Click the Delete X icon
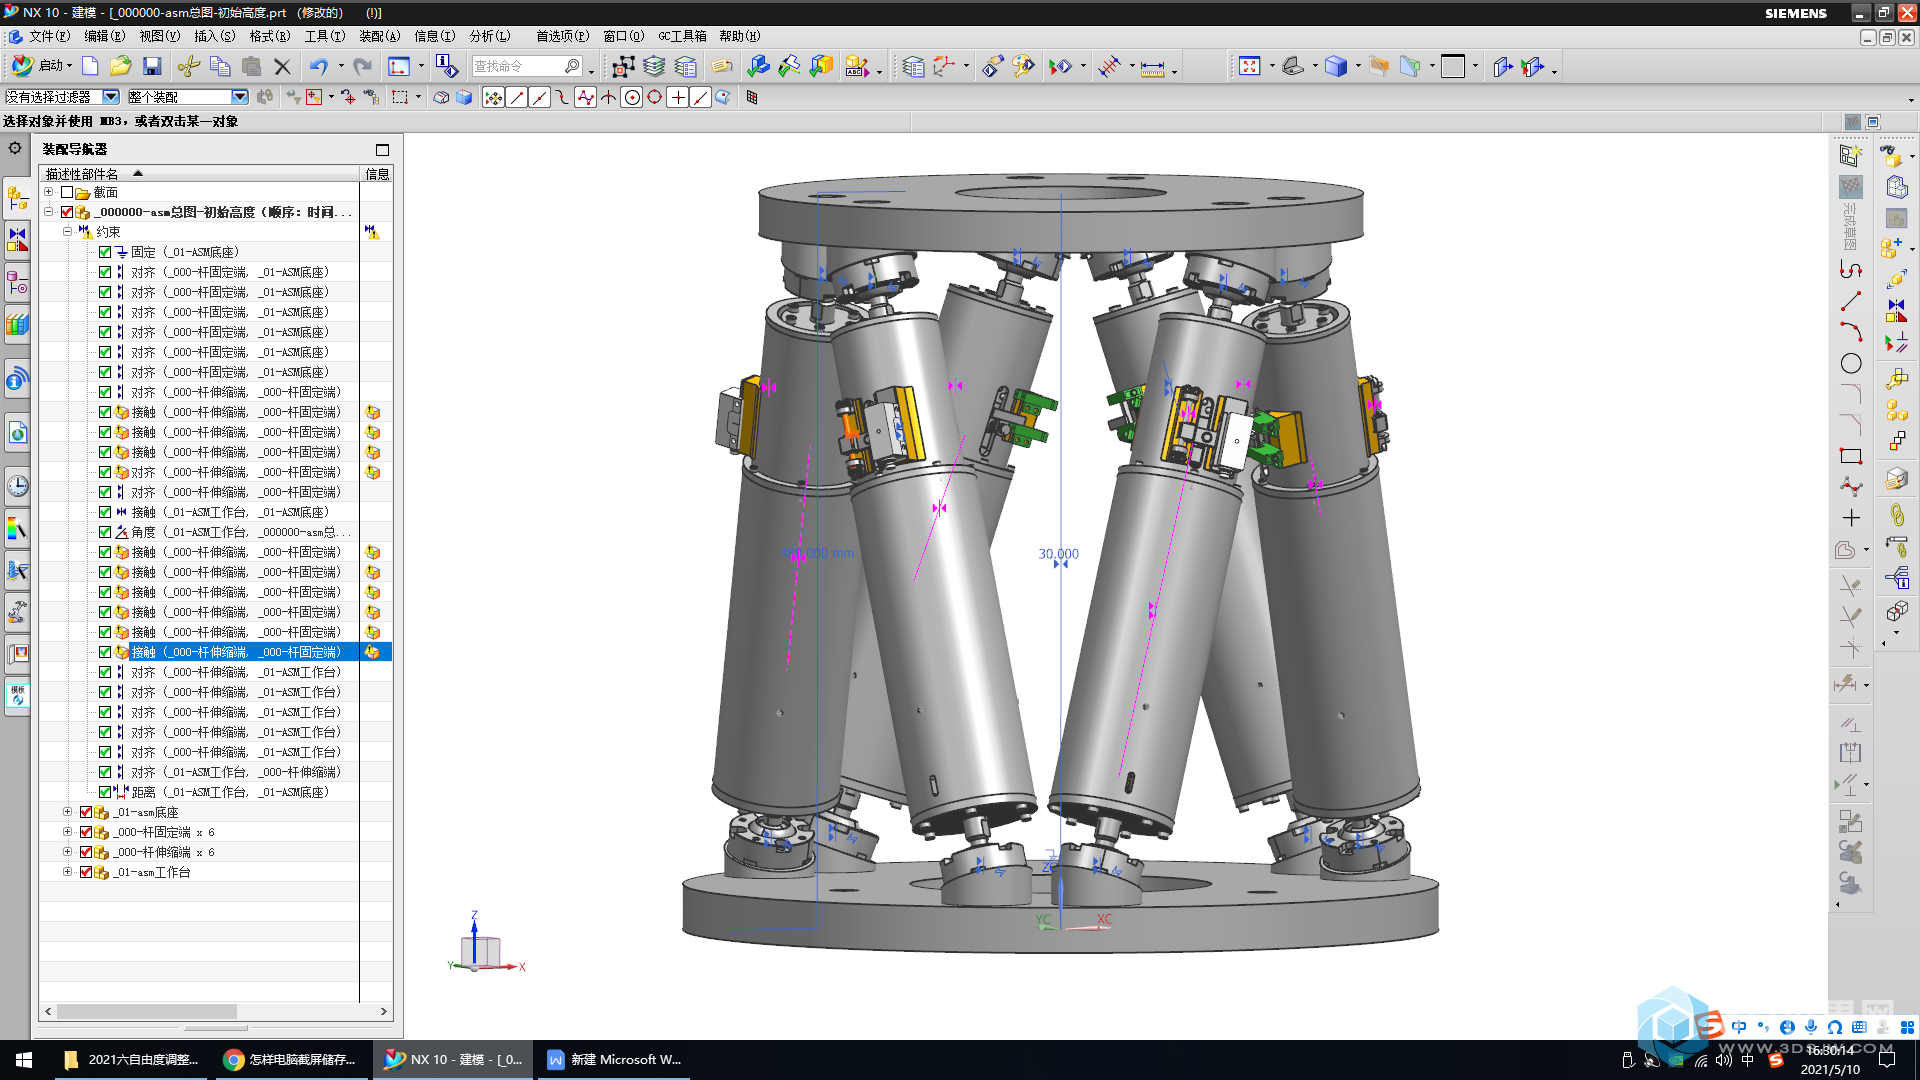Screen dimensions: 1920x1080 pyautogui.click(x=282, y=66)
